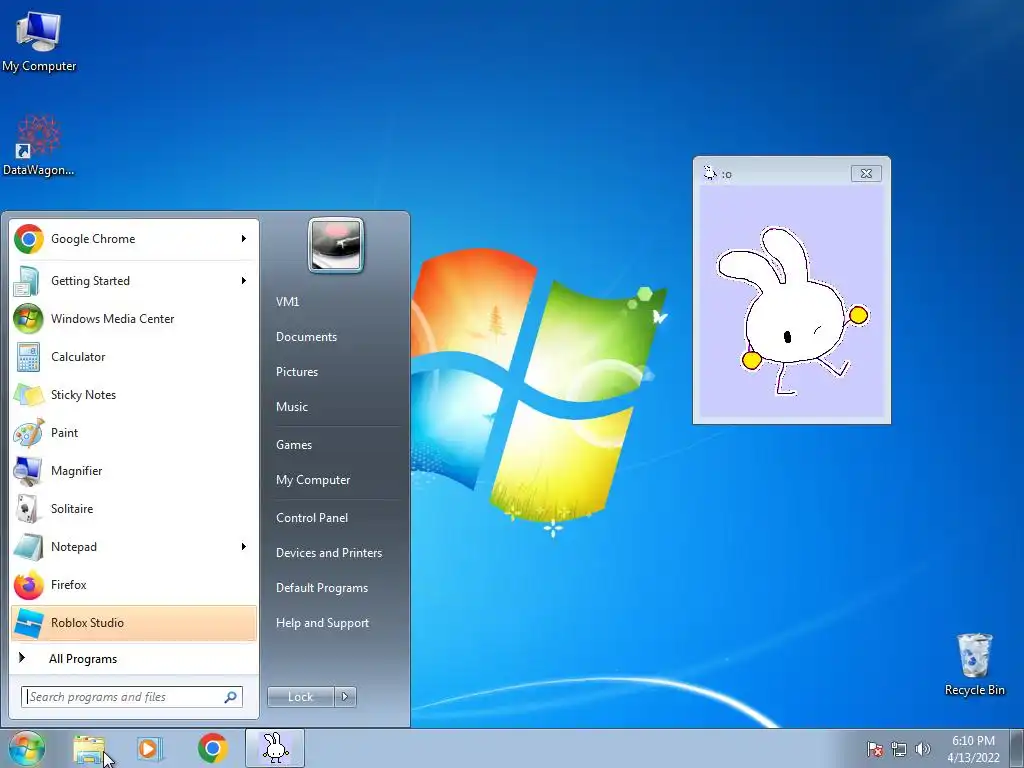Click the bunny icon in window title bar
Screen dimensions: 1024x768
(x=709, y=173)
